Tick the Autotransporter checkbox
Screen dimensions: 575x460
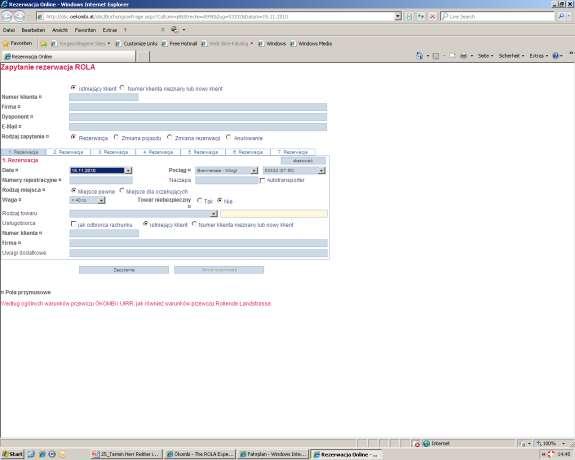(x=262, y=180)
